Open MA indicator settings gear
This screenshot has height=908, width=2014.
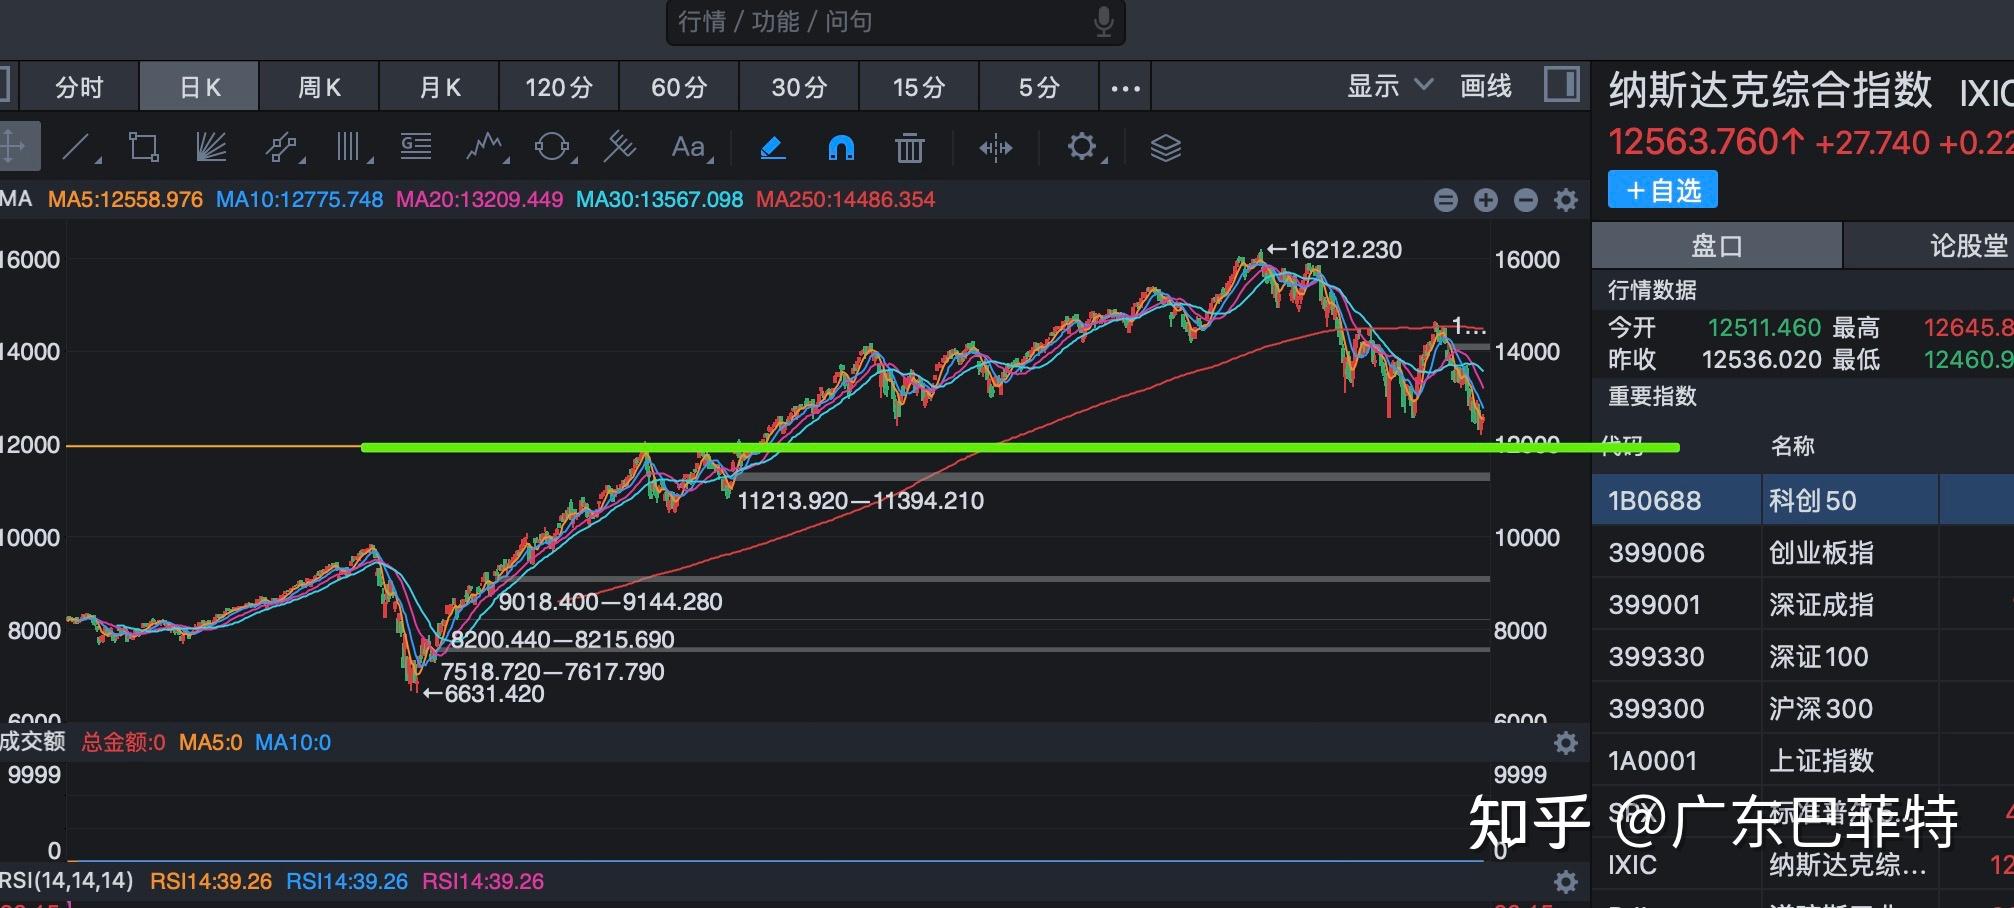point(1566,200)
